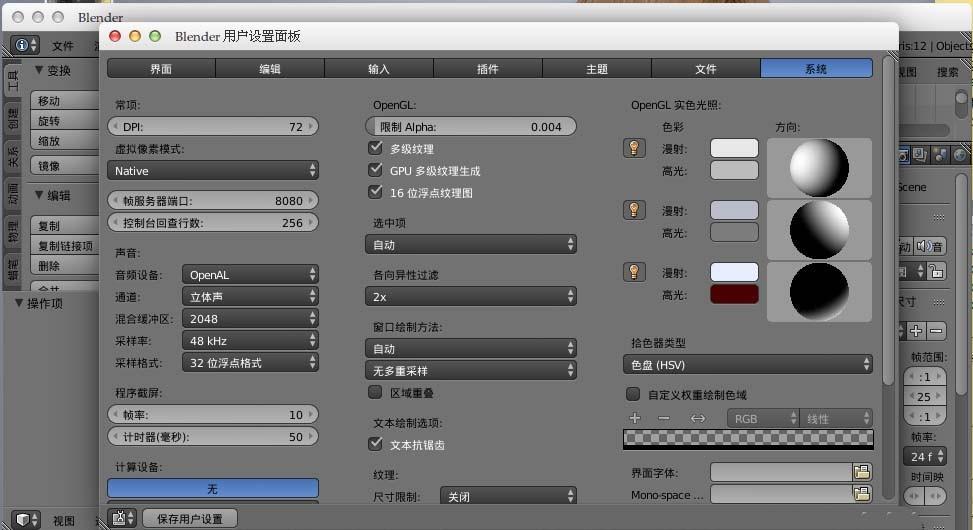Click 删除 button in tools panel

pyautogui.click(x=65, y=266)
